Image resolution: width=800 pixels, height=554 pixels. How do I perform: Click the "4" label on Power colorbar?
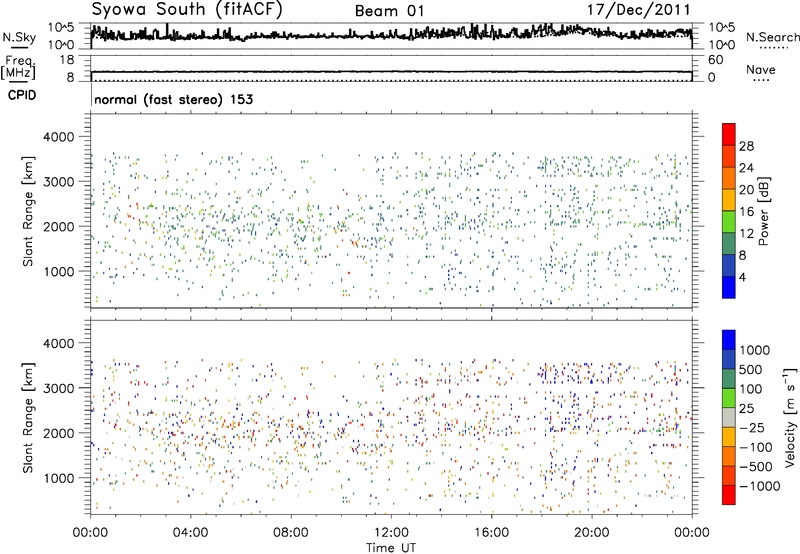(742, 277)
